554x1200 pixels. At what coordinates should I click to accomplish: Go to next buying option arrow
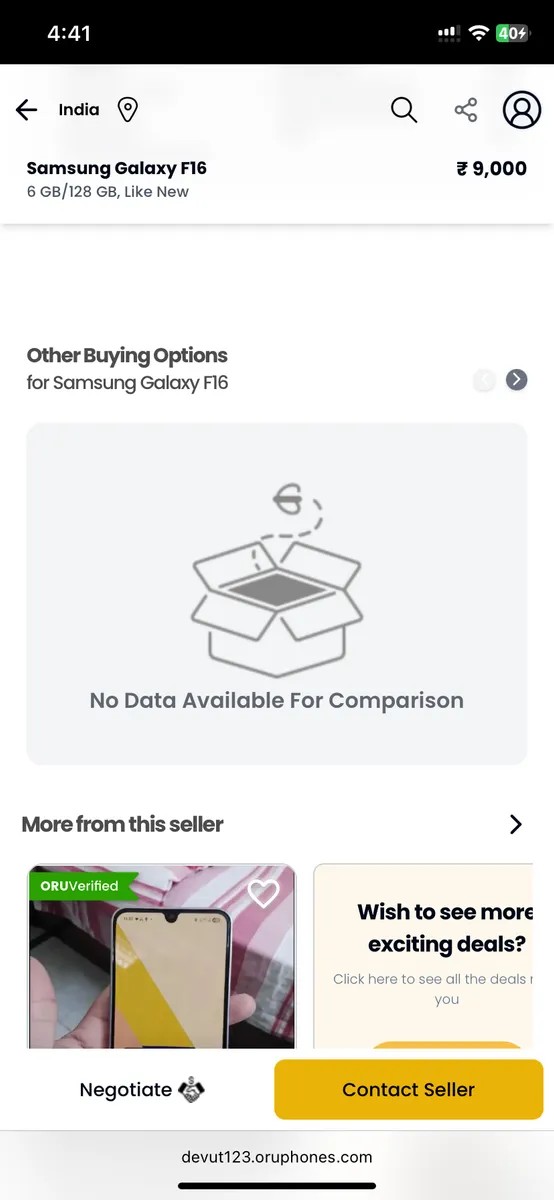pyautogui.click(x=516, y=380)
